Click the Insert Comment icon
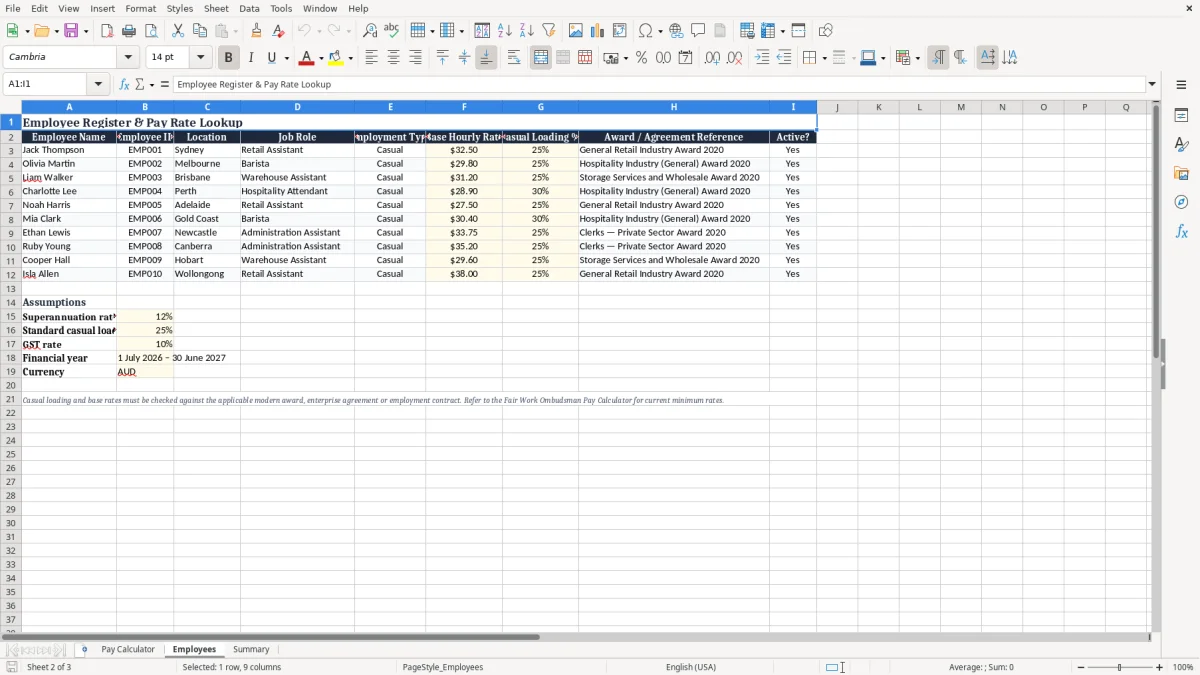Screen dimensions: 1200x675 point(698,31)
